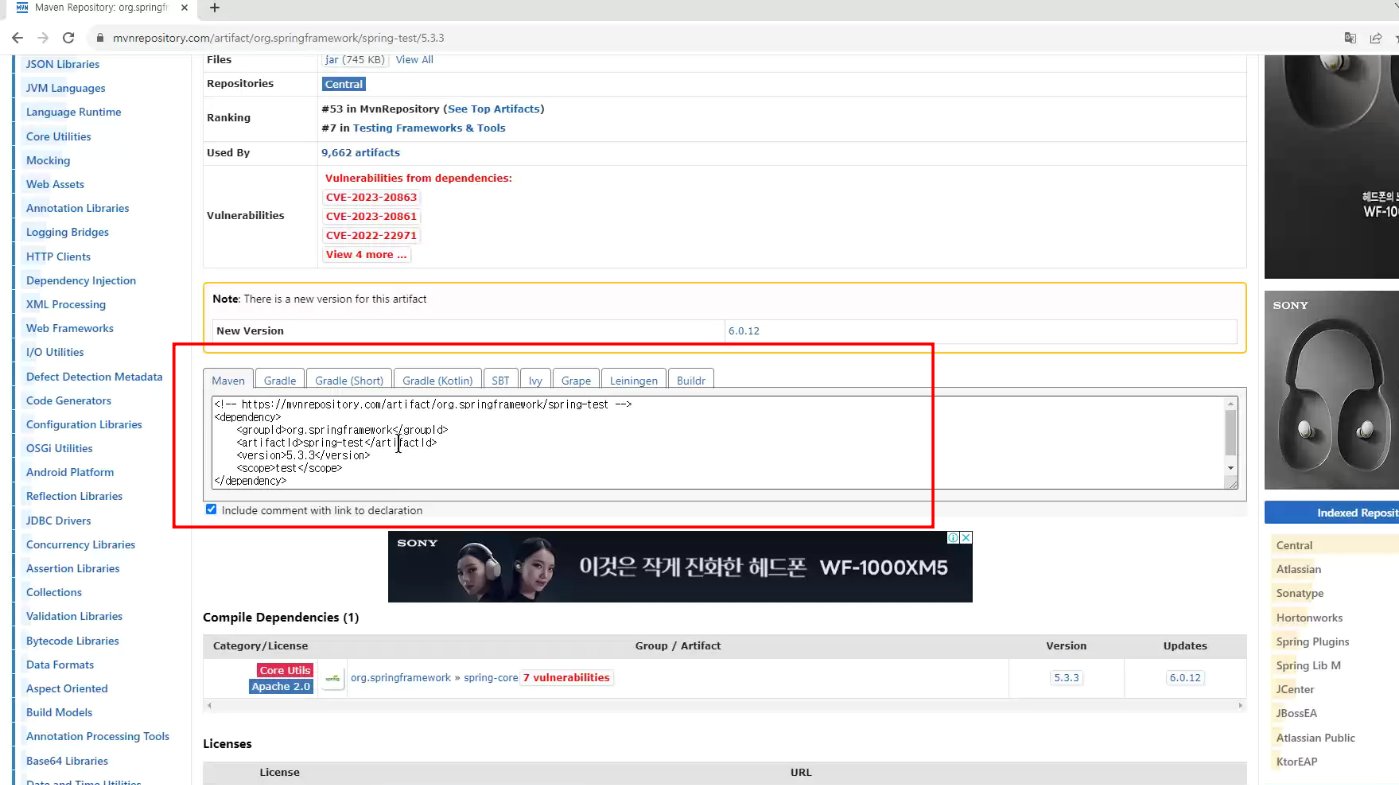Viewport: 1399px width, 785px height.
Task: Open the SBT tab
Action: pyautogui.click(x=500, y=380)
